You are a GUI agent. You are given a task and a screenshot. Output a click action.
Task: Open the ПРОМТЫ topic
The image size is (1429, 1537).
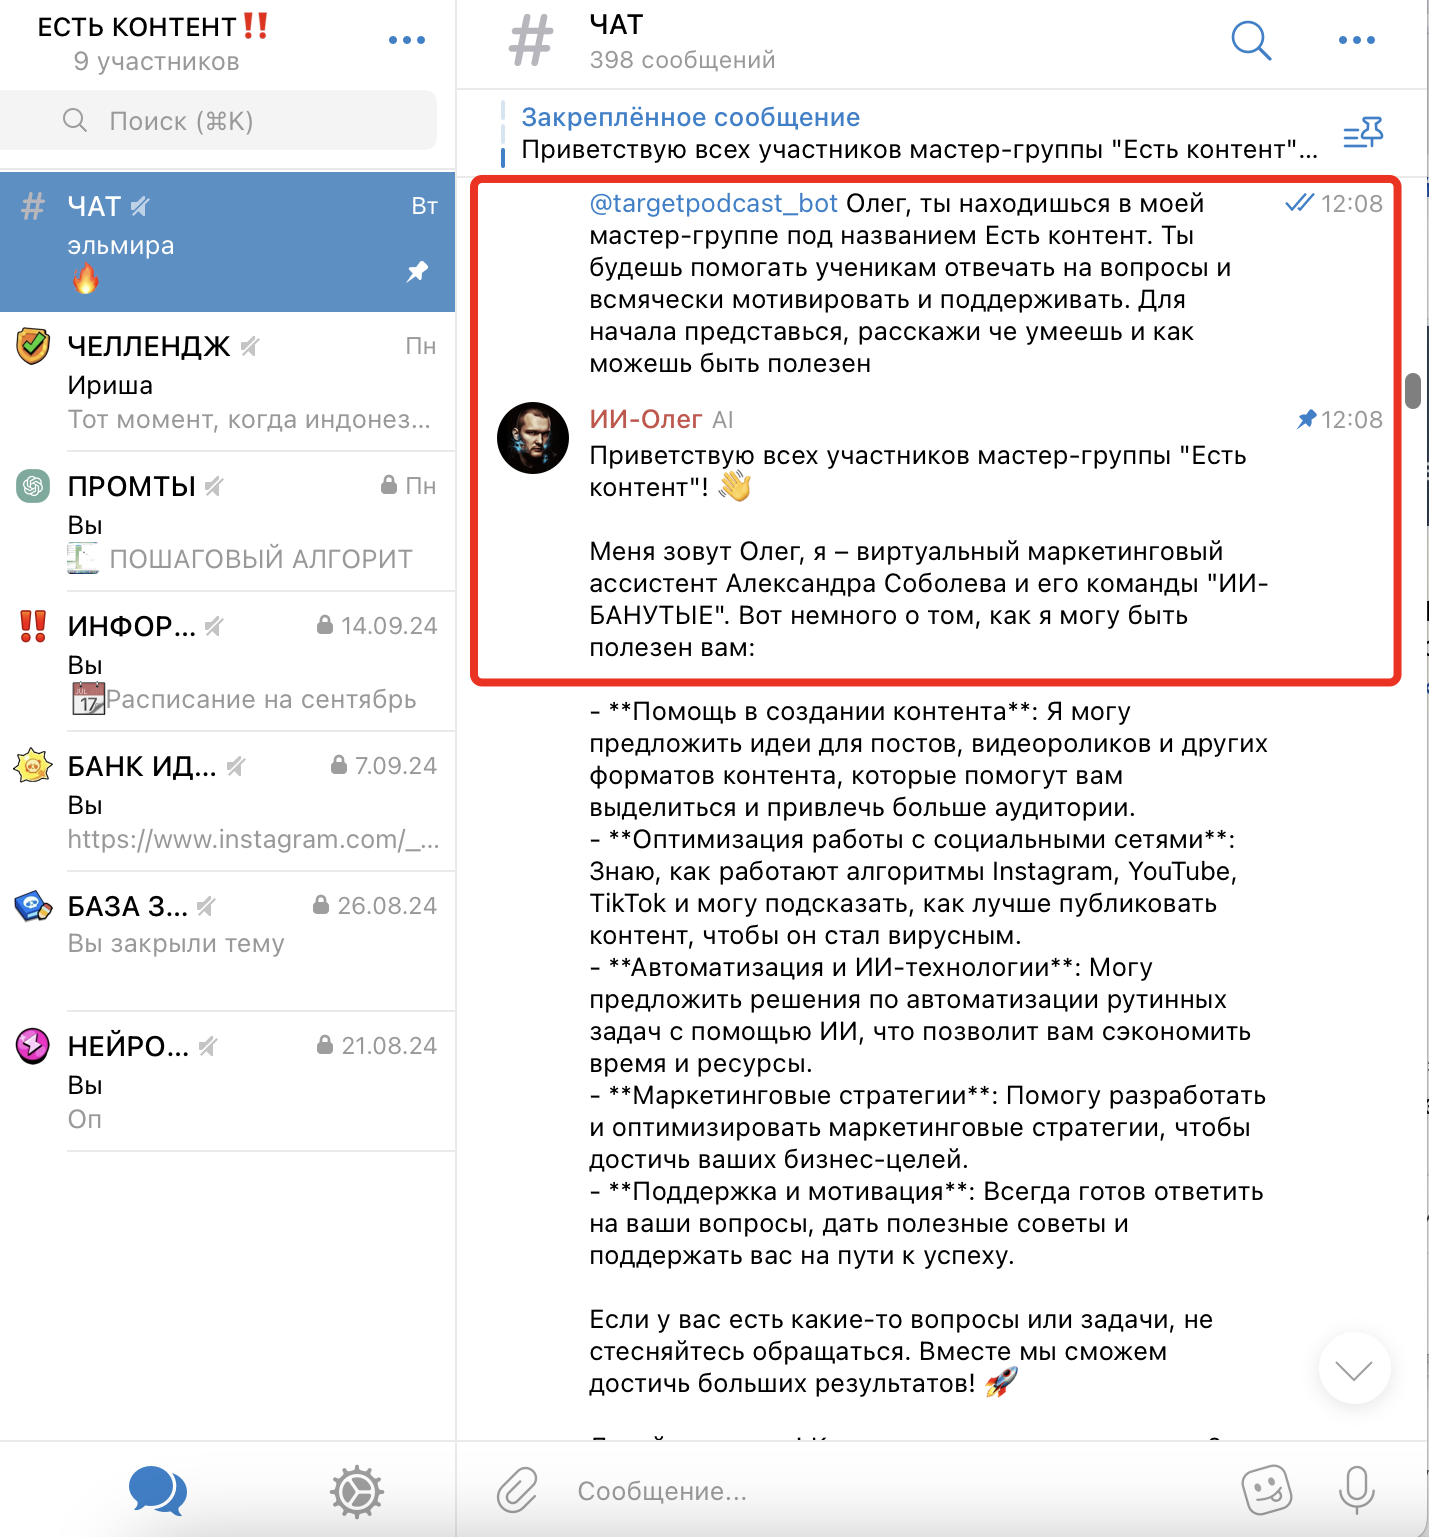pyautogui.click(x=228, y=521)
